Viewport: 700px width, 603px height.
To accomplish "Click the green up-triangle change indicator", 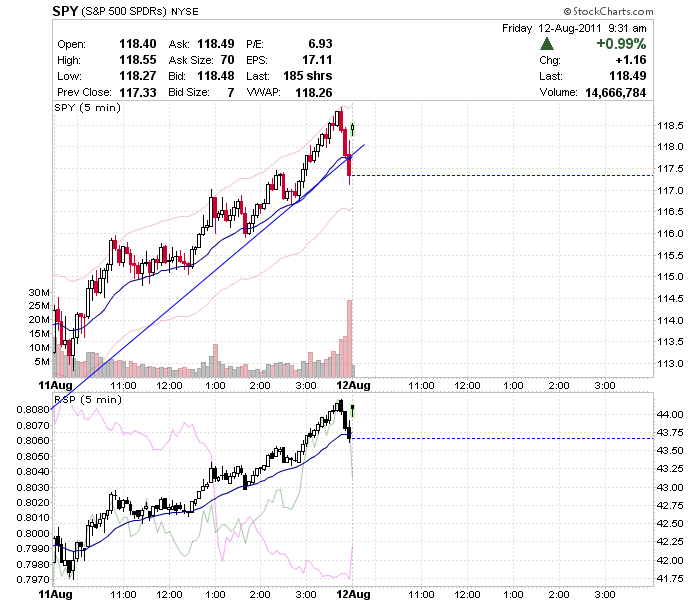I will click(546, 44).
